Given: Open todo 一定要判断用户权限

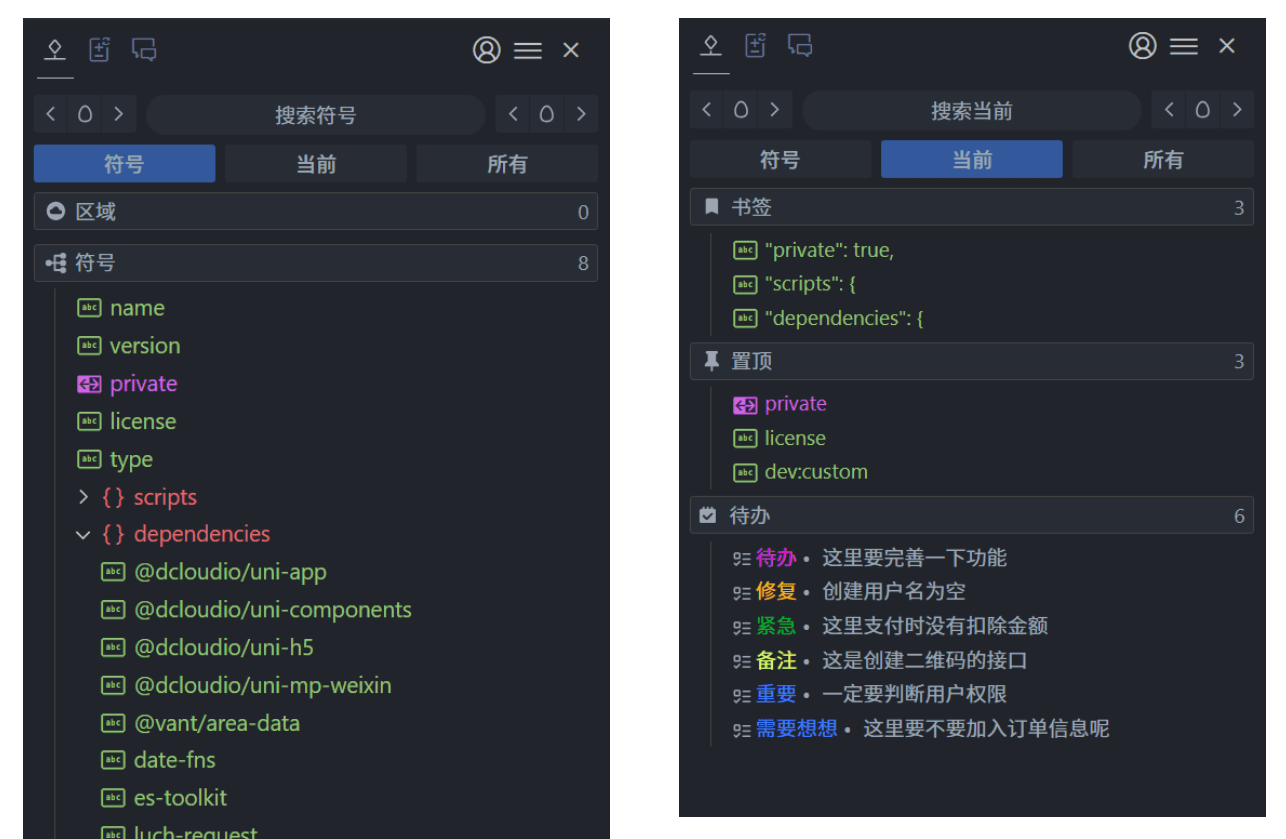Looking at the screenshot, I should click(x=914, y=694).
